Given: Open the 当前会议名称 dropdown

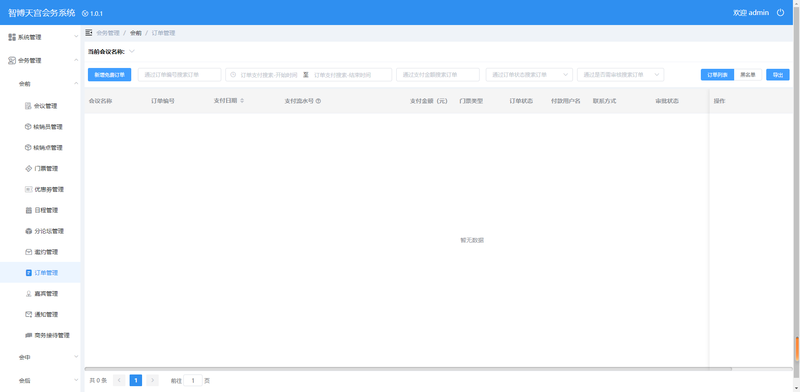Looking at the screenshot, I should [132, 52].
